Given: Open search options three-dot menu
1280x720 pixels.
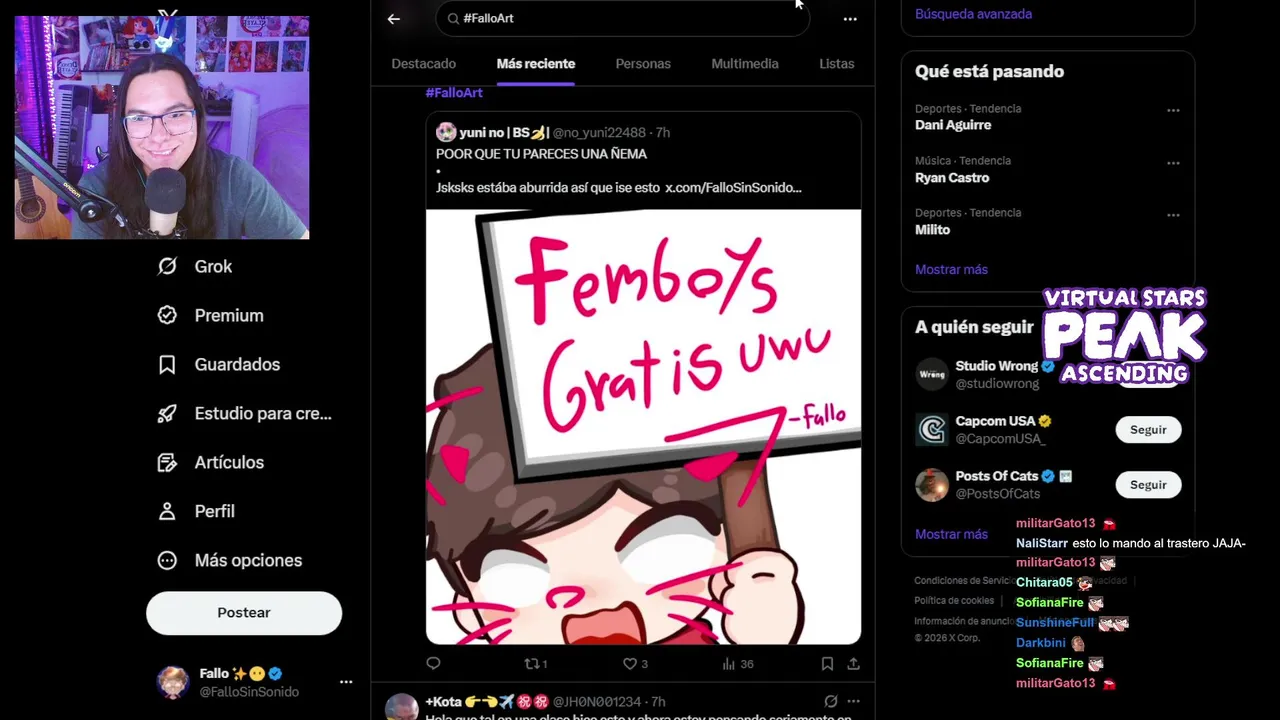Looking at the screenshot, I should (x=850, y=18).
